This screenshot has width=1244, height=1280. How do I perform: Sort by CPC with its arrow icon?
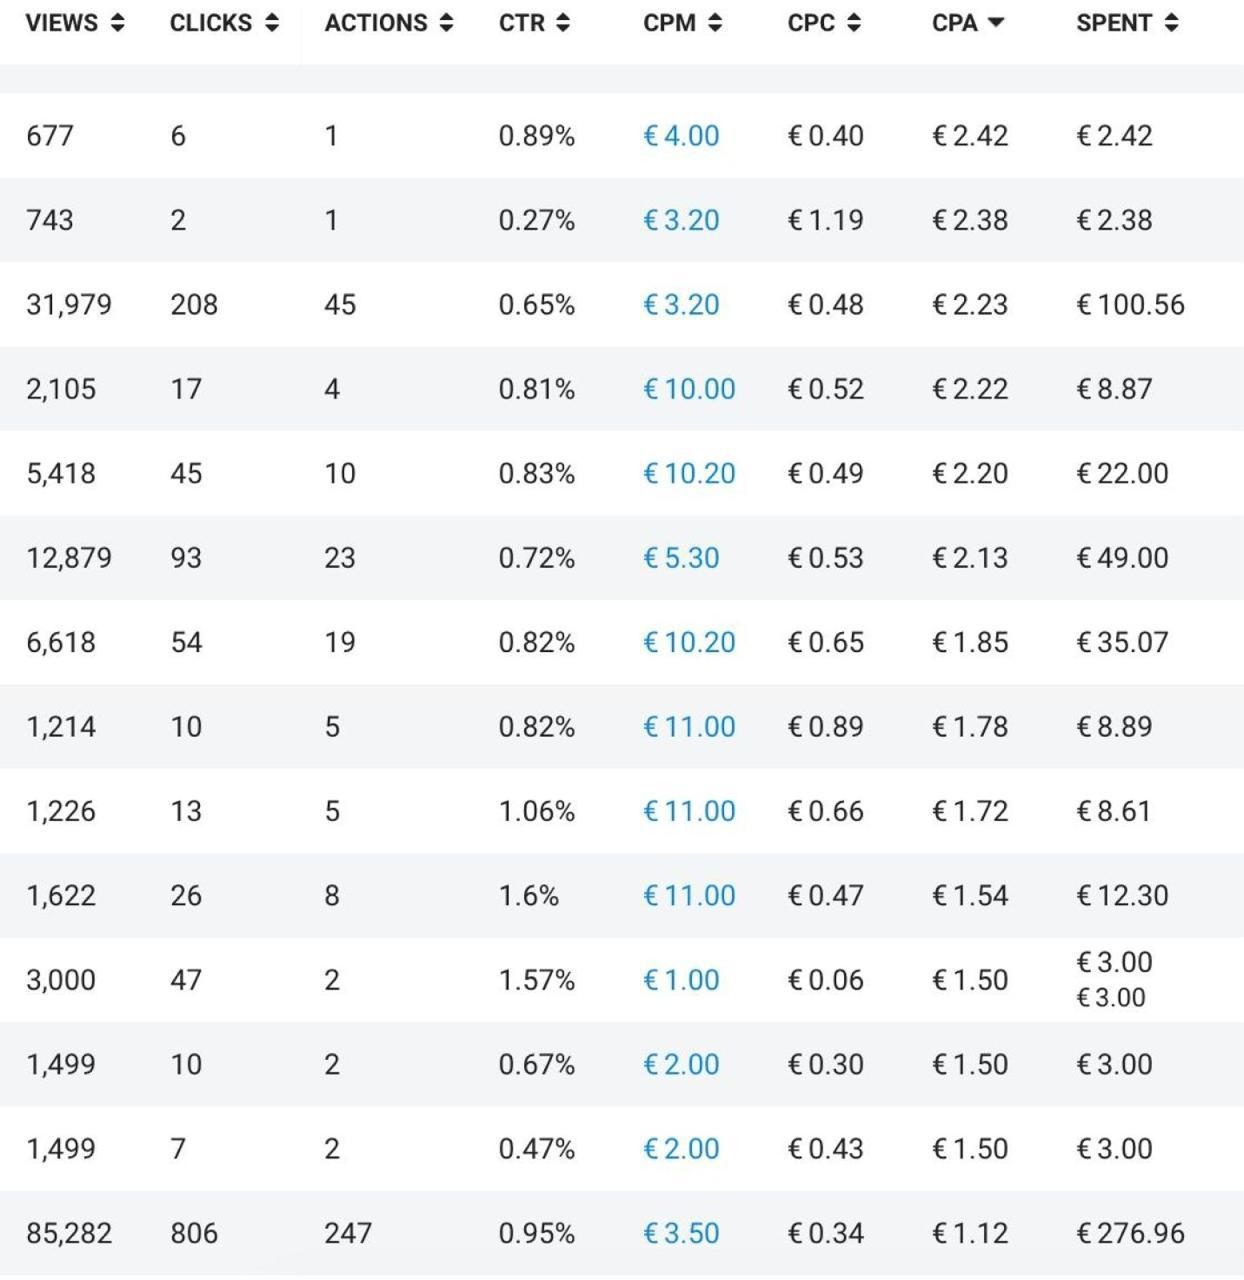click(853, 23)
